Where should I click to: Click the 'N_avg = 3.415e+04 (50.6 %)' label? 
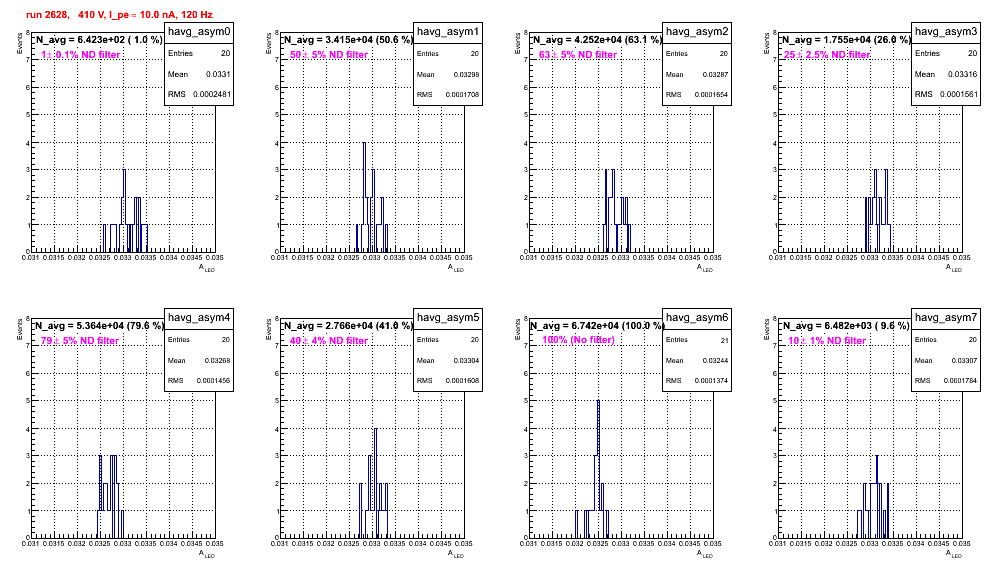coord(348,39)
